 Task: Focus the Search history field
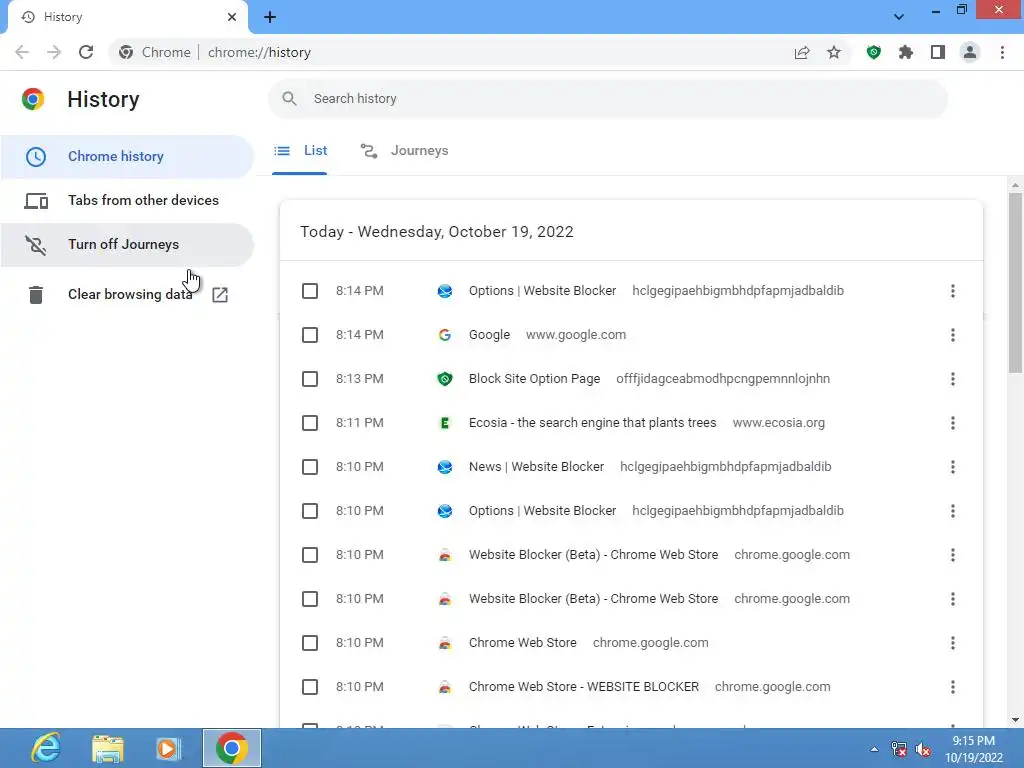607,99
